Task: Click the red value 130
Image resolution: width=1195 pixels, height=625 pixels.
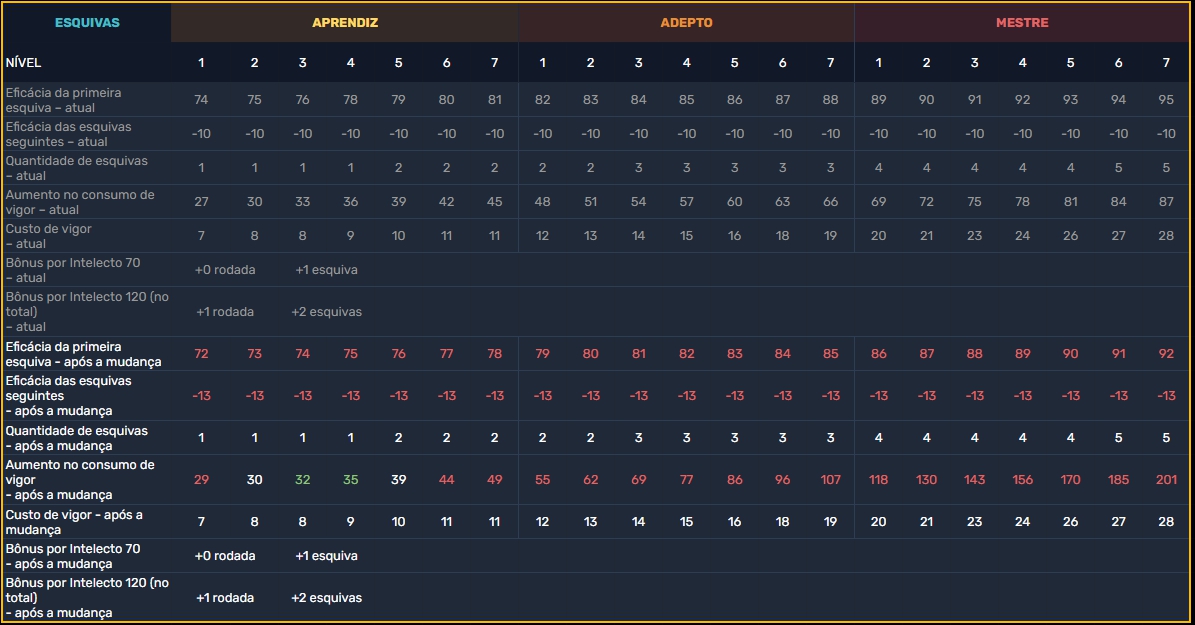Action: (x=926, y=479)
